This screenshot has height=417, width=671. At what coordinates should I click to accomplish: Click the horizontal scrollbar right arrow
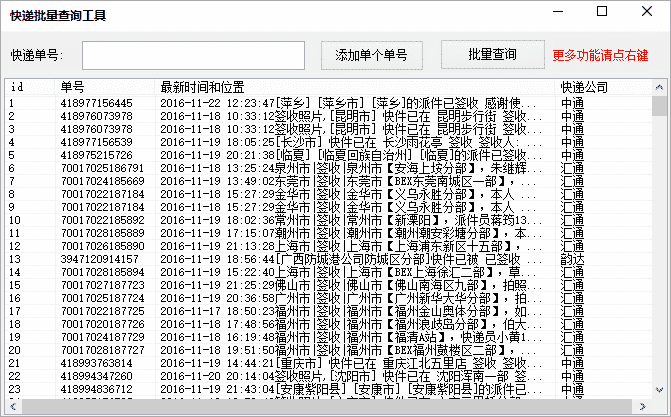point(645,407)
